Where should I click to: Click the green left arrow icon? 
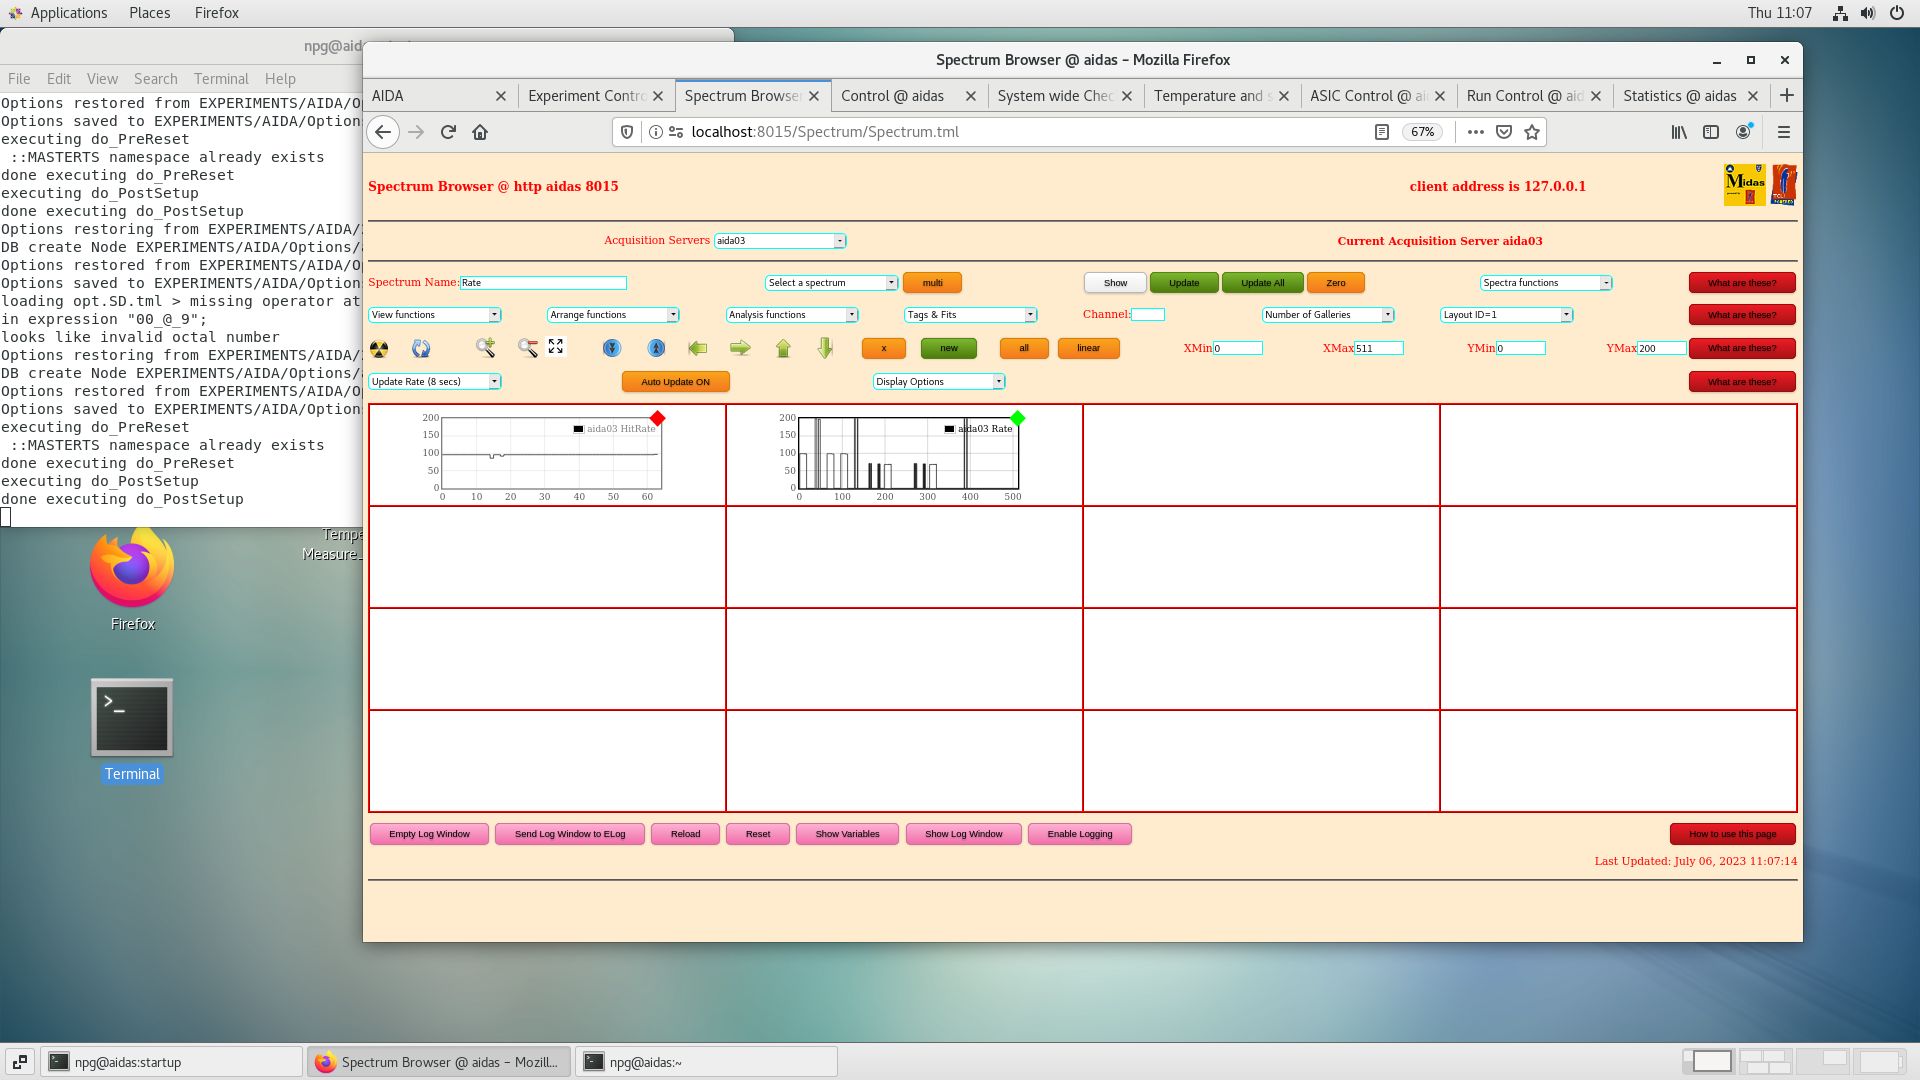[x=698, y=348]
